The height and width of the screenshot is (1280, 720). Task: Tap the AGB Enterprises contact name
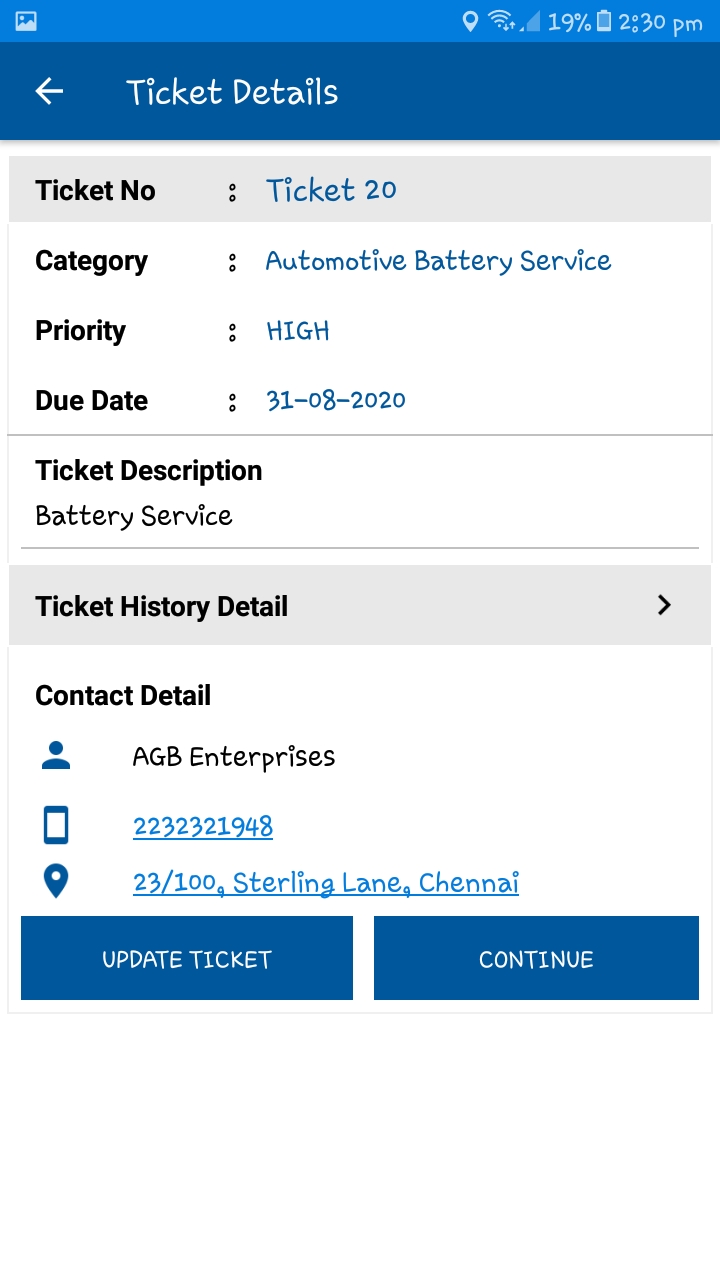(x=234, y=757)
